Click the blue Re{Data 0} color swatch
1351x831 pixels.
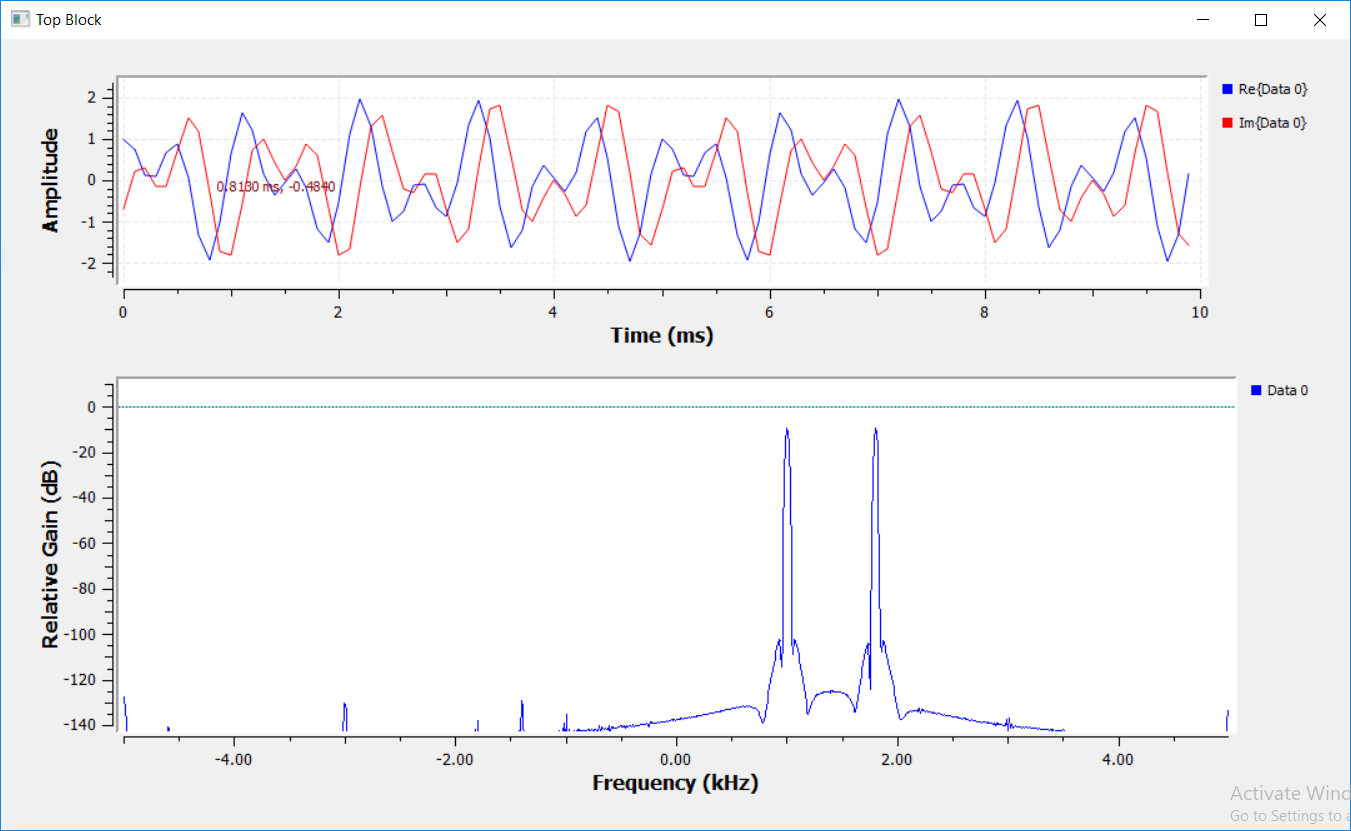pyautogui.click(x=1227, y=89)
